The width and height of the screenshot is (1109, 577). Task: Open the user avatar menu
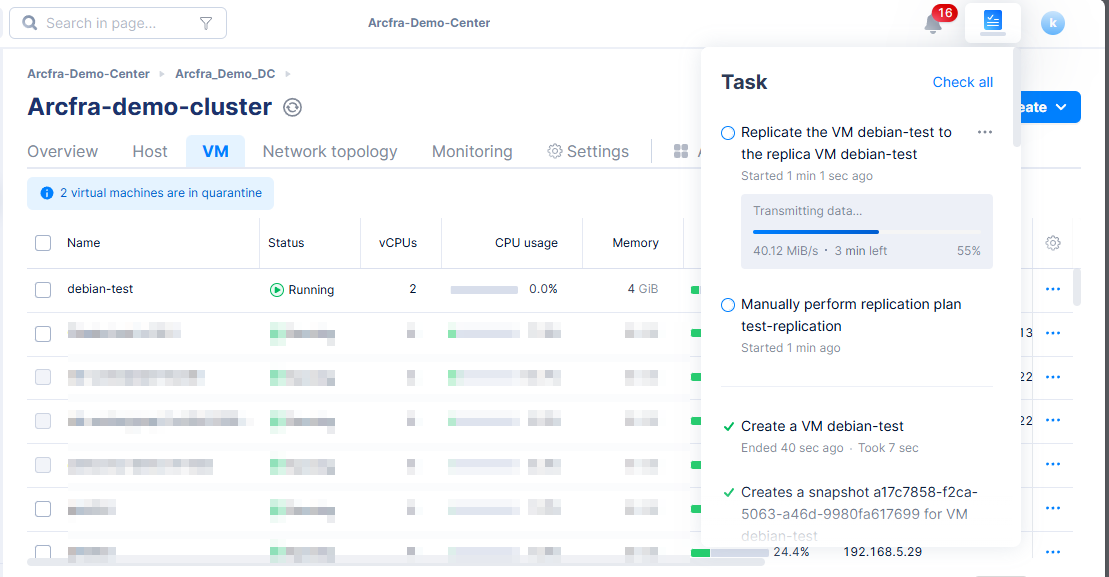tap(1052, 23)
